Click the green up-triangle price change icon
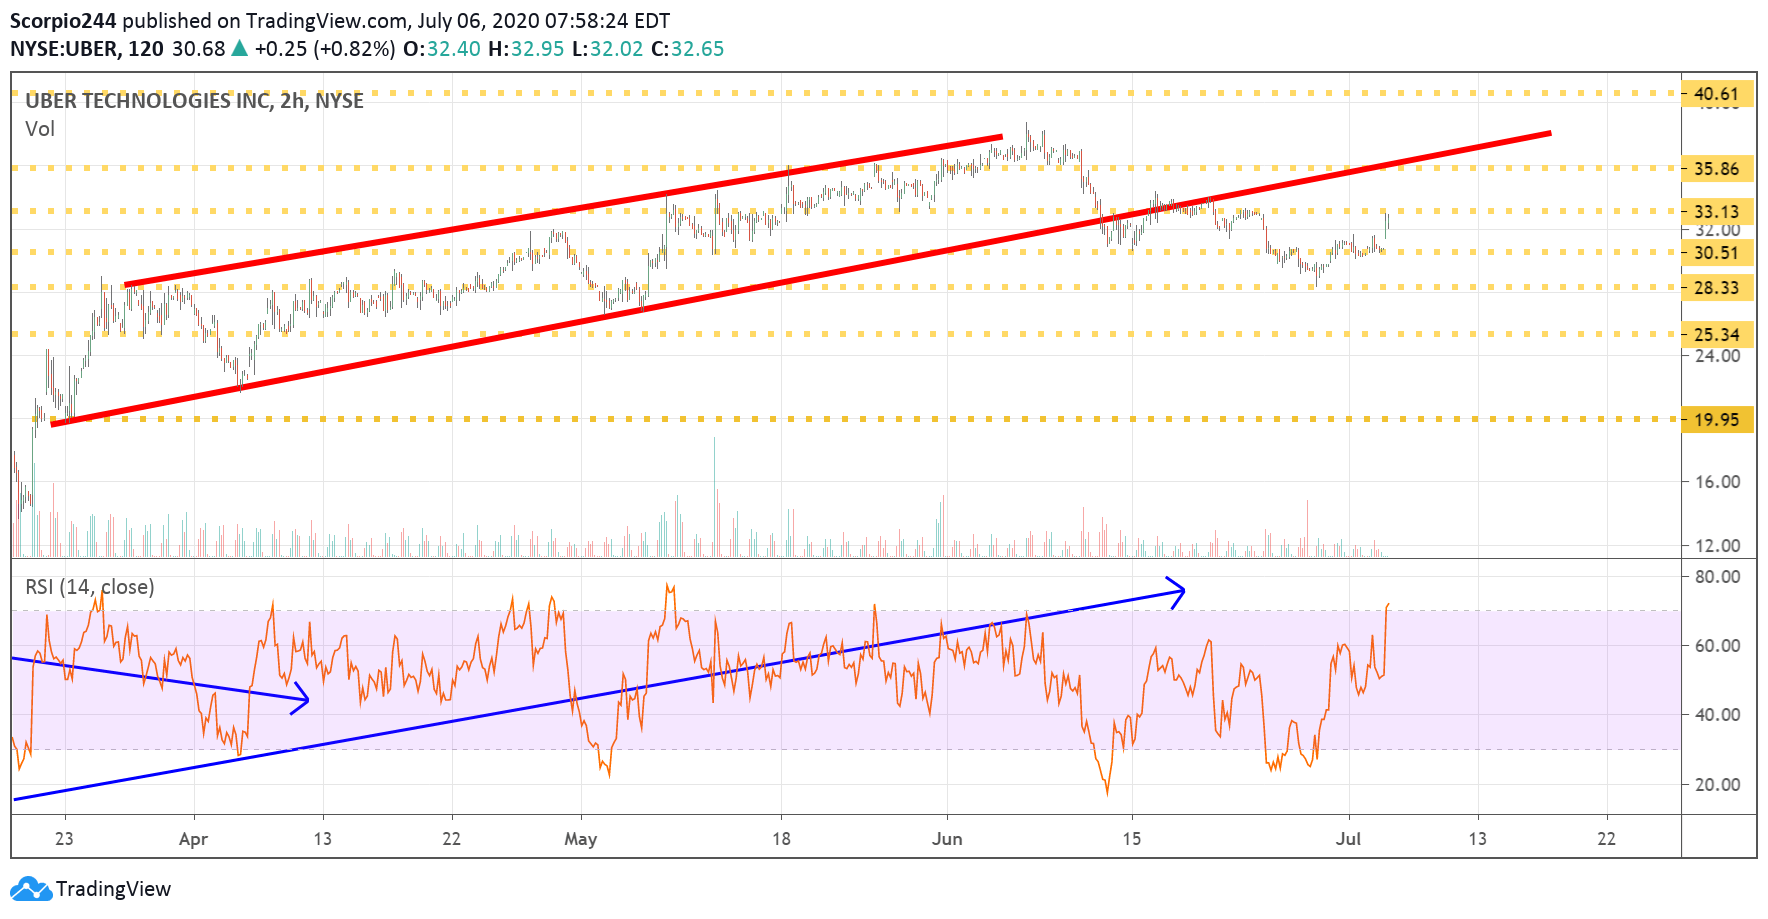The height and width of the screenshot is (919, 1768). tap(240, 48)
